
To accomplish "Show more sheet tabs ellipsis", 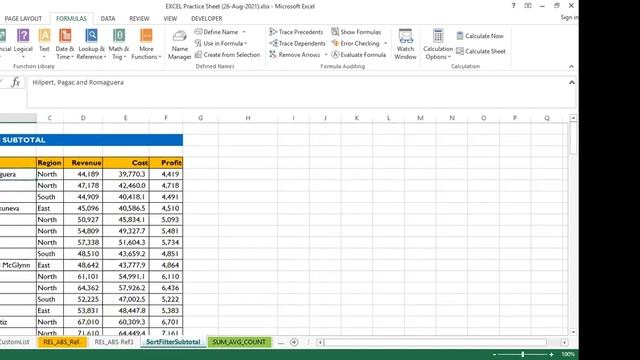I will tap(280, 343).
